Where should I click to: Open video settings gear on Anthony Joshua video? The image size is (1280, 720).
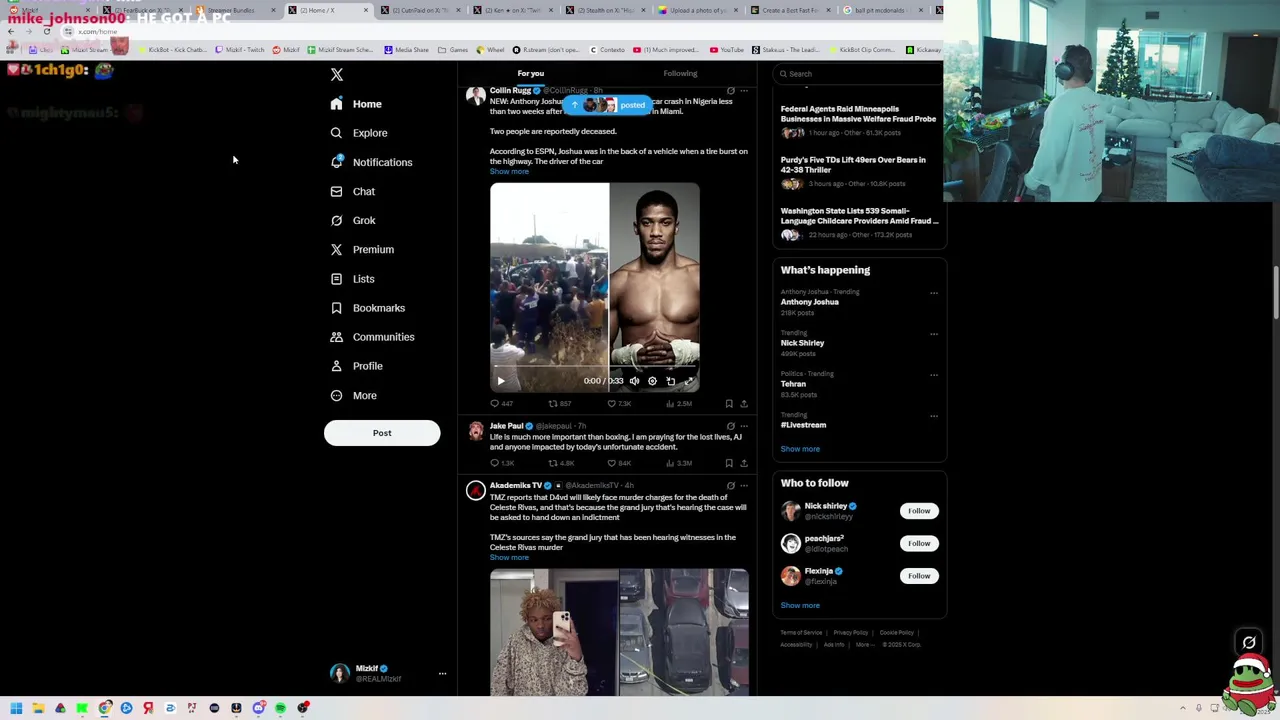click(x=652, y=381)
